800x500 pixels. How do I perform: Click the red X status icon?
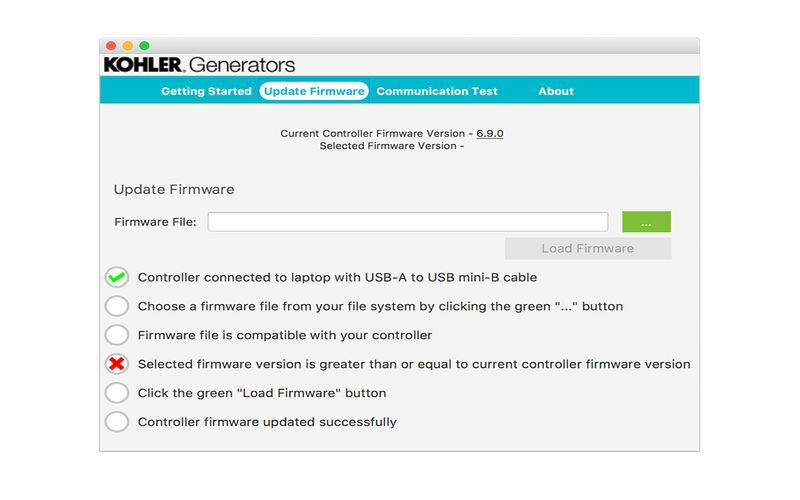coord(117,364)
